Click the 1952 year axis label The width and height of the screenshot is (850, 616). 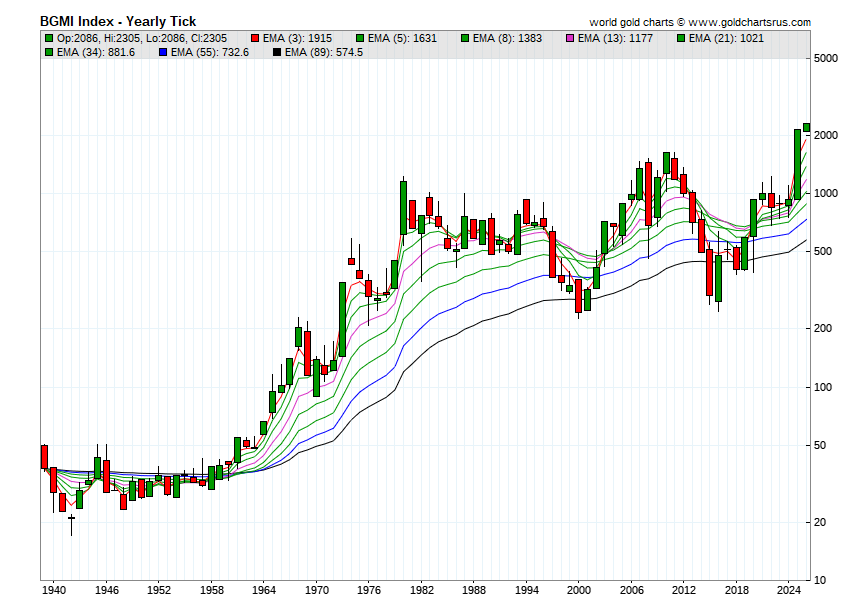[159, 590]
